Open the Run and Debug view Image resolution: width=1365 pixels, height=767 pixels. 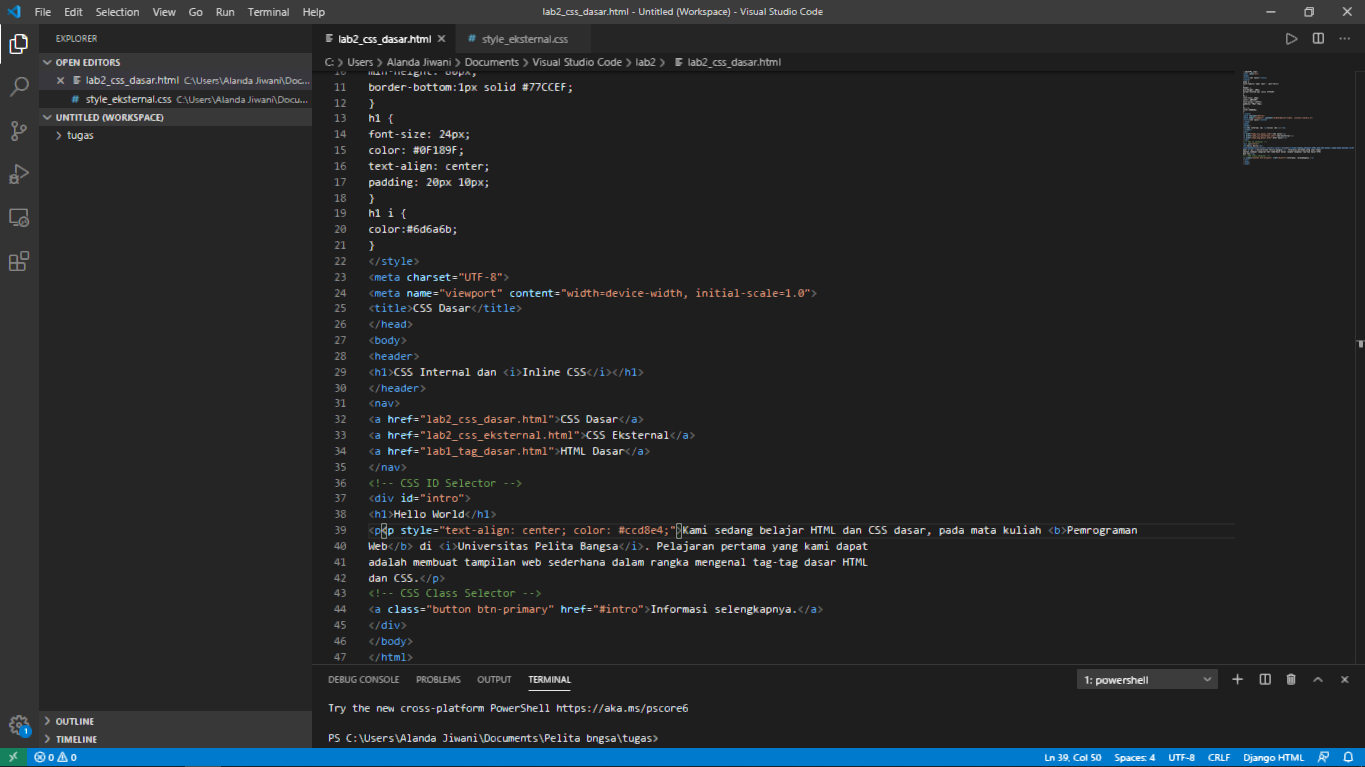point(19,174)
